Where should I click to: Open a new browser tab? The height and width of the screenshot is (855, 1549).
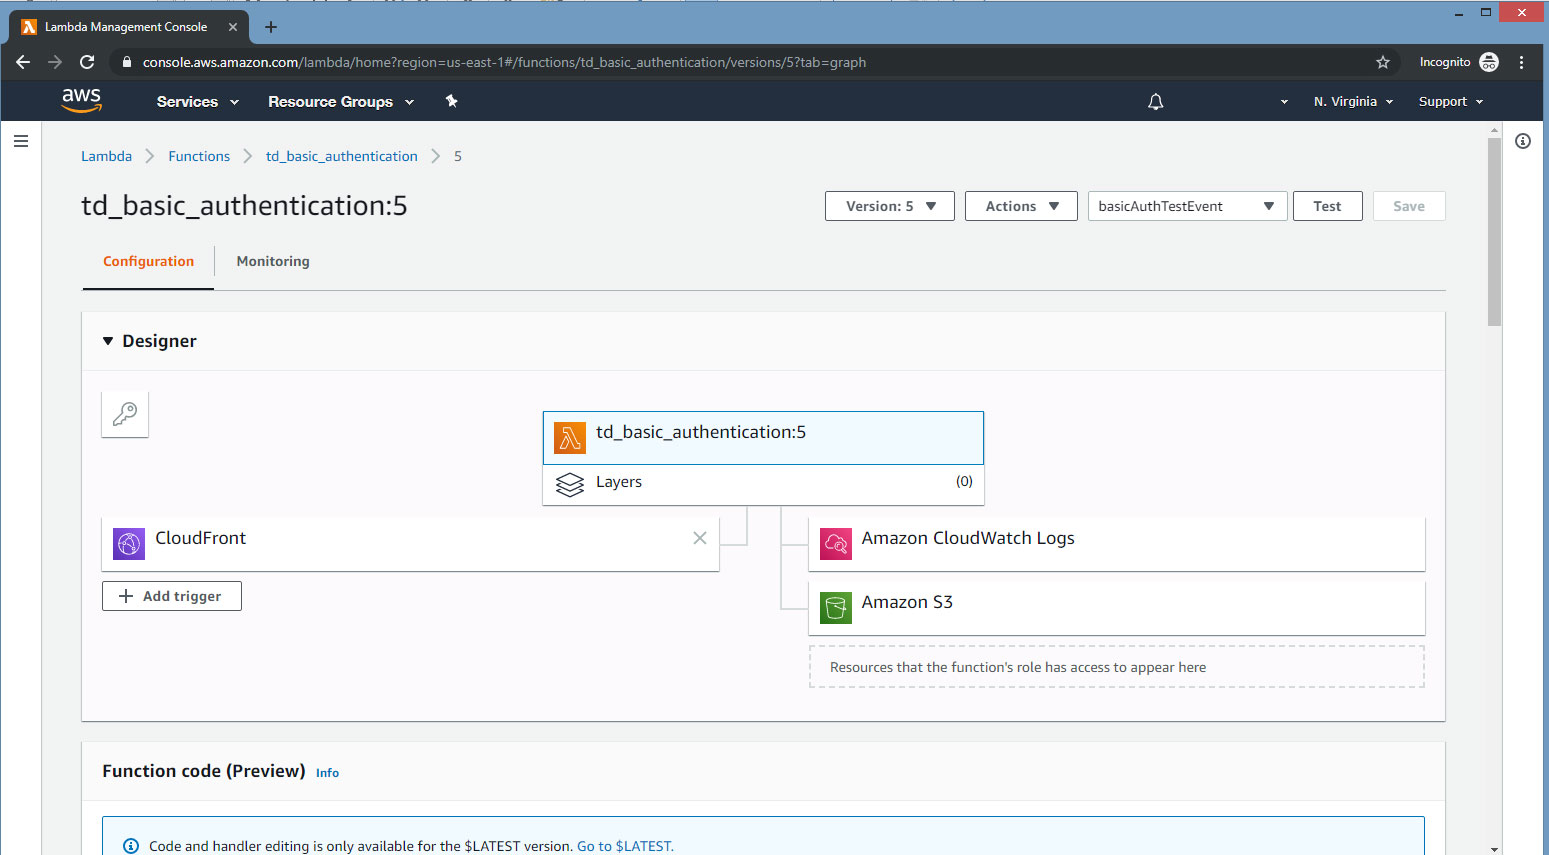271,27
